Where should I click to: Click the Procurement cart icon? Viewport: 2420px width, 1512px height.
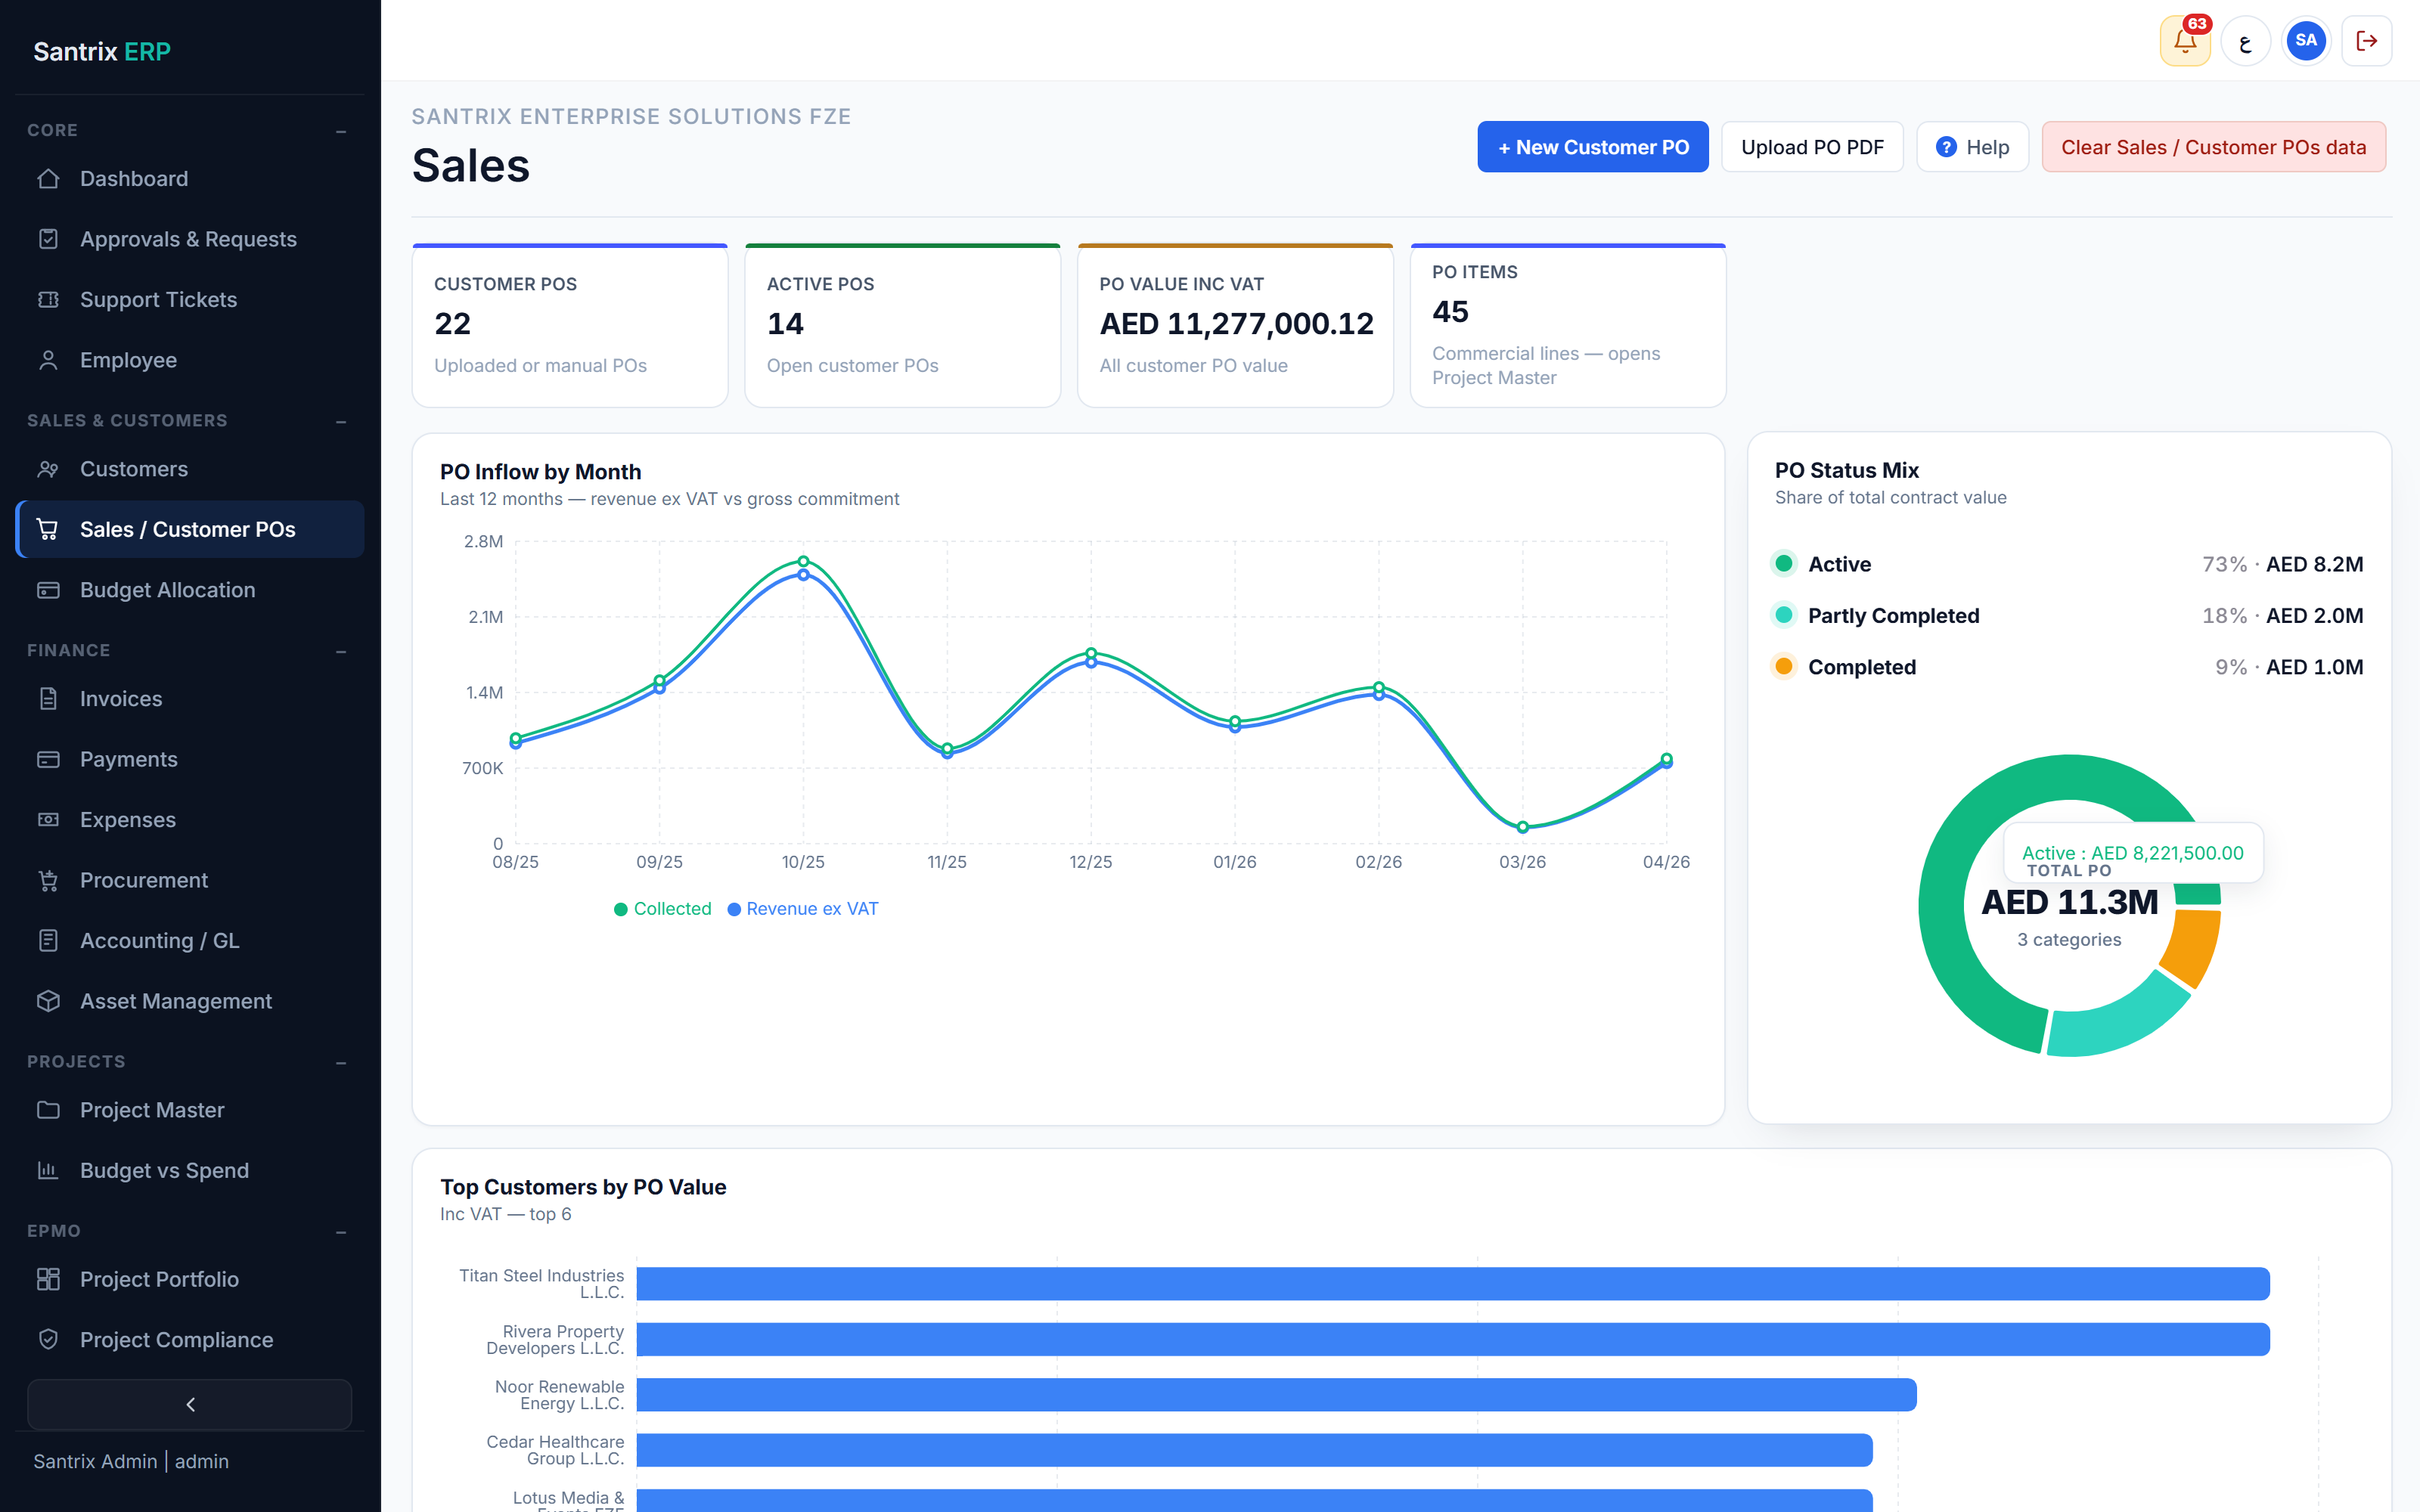48,880
